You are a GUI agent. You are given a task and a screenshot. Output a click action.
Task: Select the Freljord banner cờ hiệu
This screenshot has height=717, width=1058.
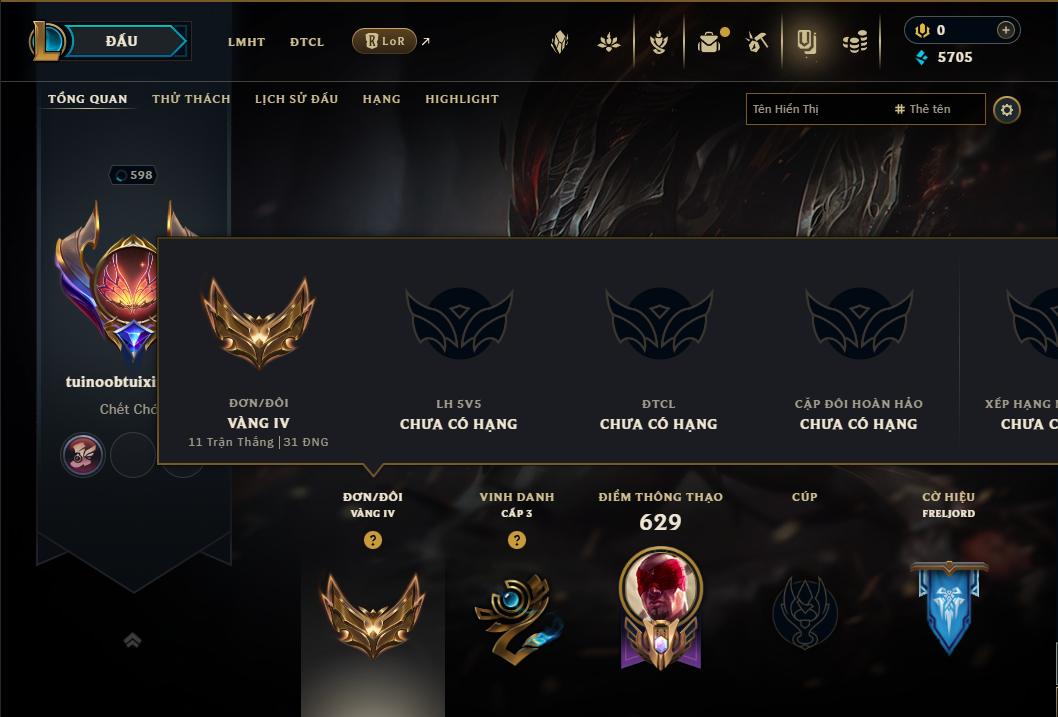949,606
